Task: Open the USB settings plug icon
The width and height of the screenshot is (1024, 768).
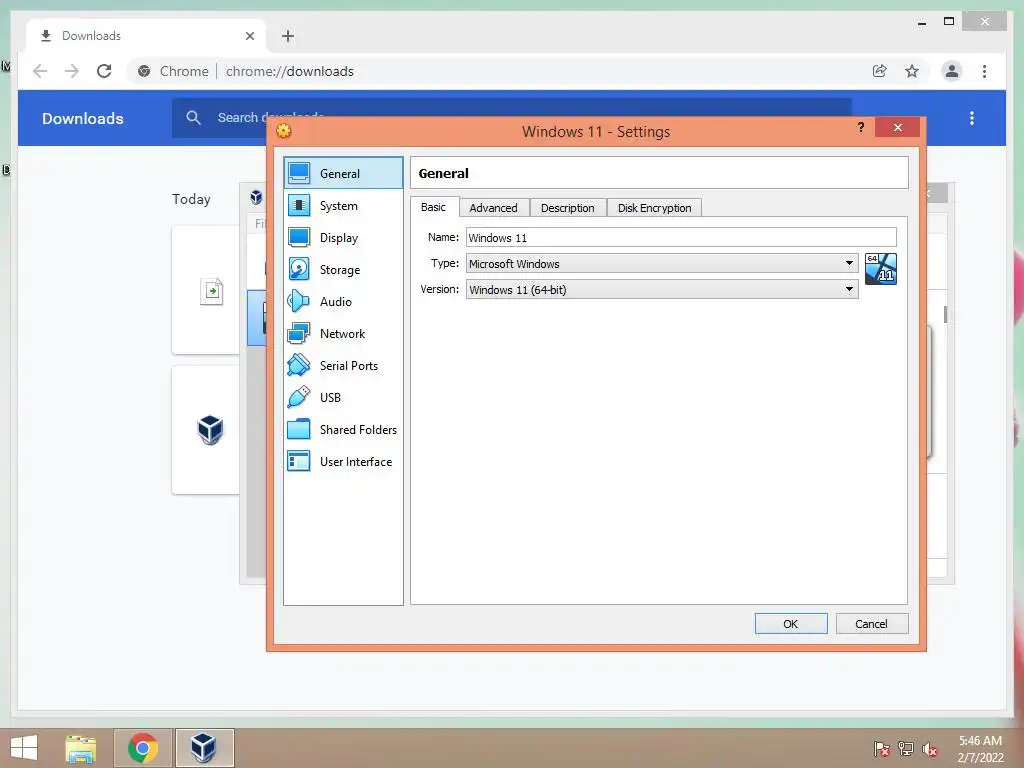Action: pyautogui.click(x=299, y=397)
